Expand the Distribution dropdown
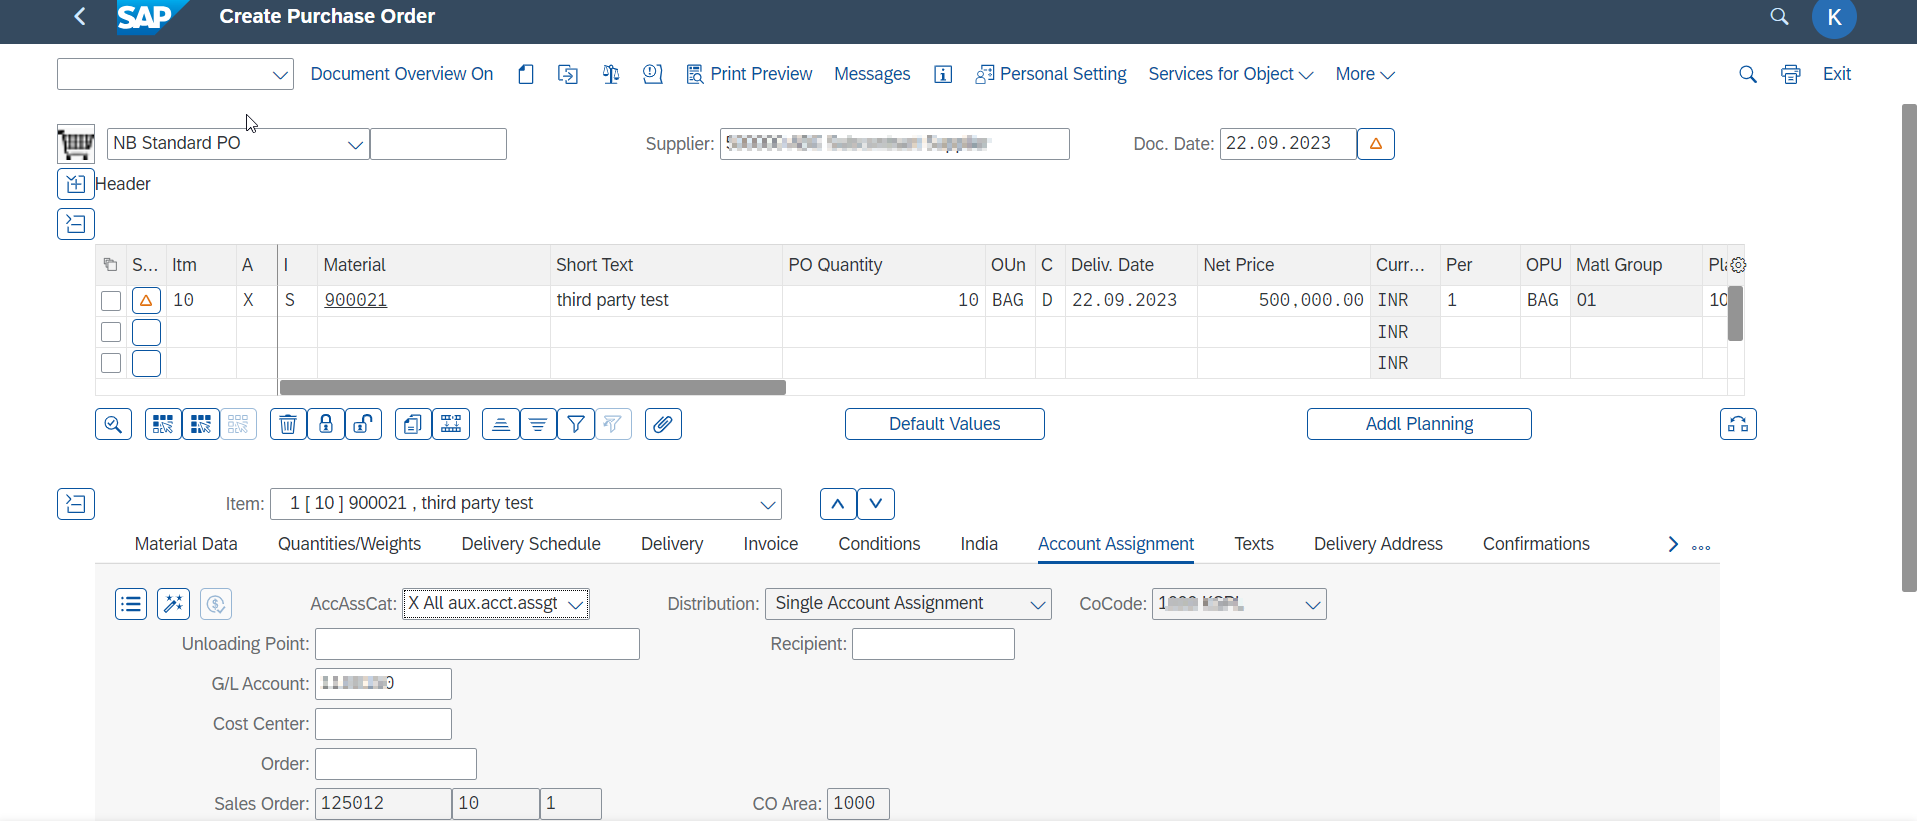 pyautogui.click(x=1037, y=604)
